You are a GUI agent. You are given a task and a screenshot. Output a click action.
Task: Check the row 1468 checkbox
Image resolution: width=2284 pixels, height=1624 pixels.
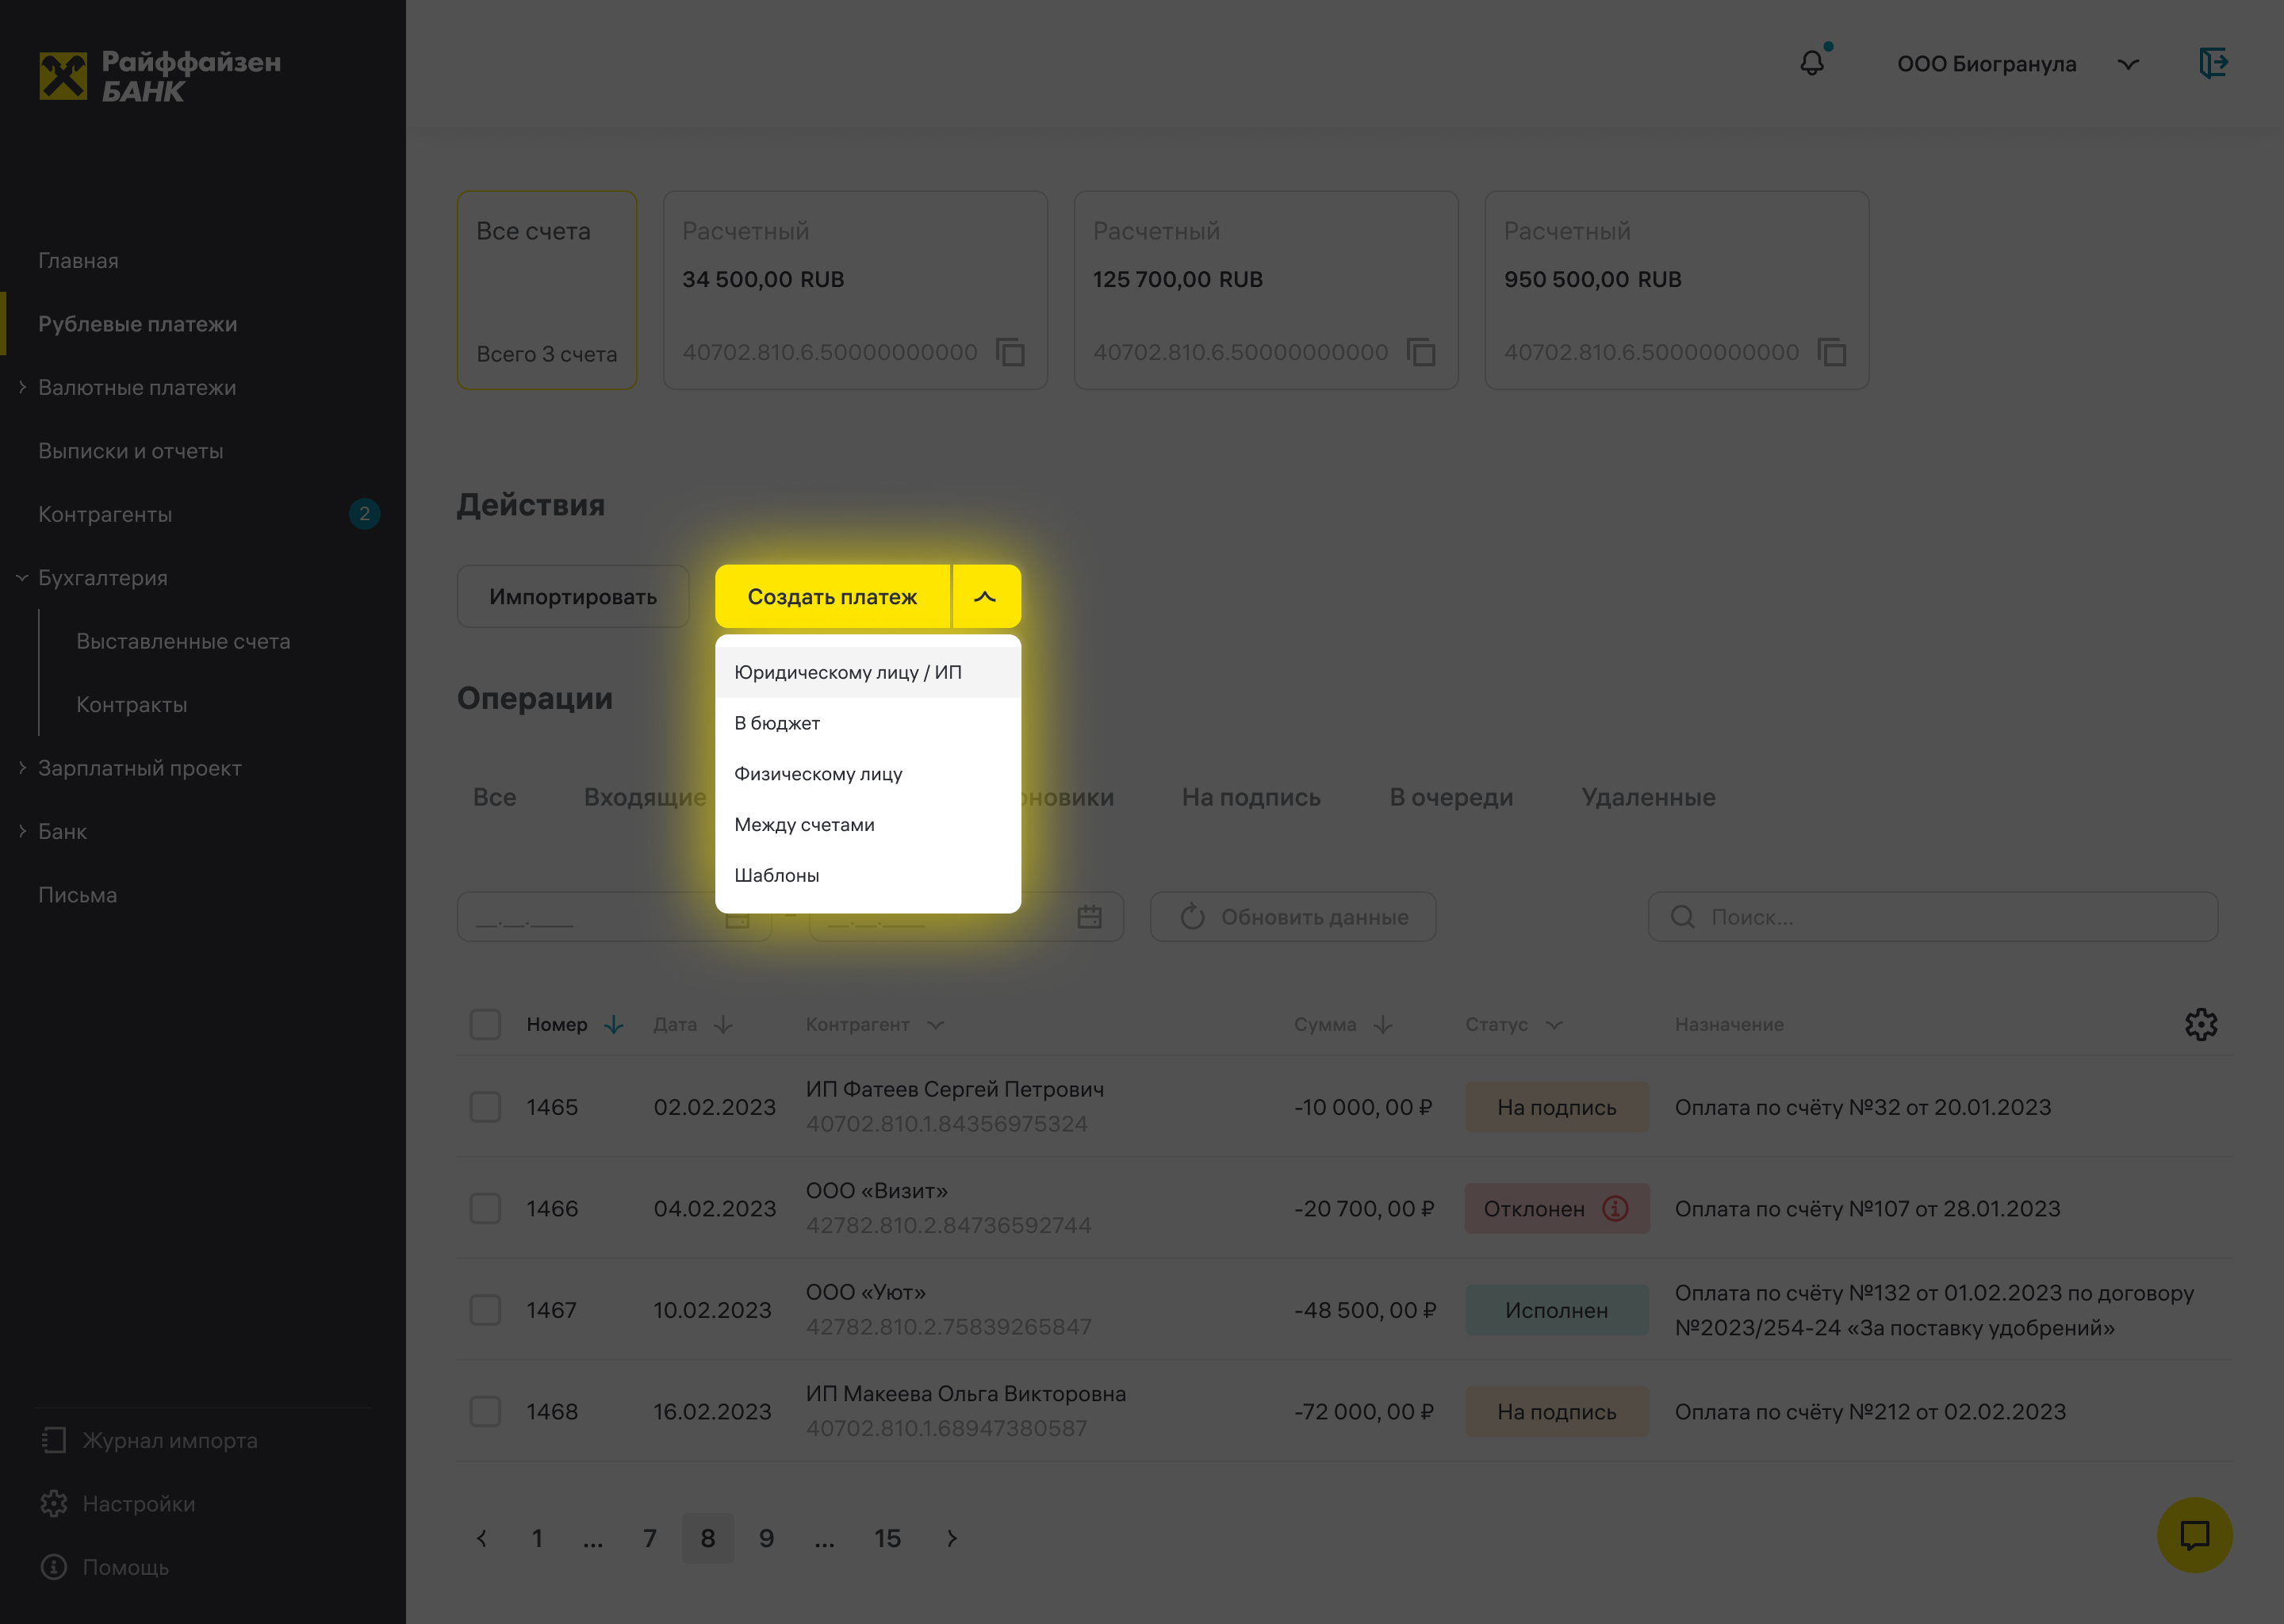point(485,1411)
